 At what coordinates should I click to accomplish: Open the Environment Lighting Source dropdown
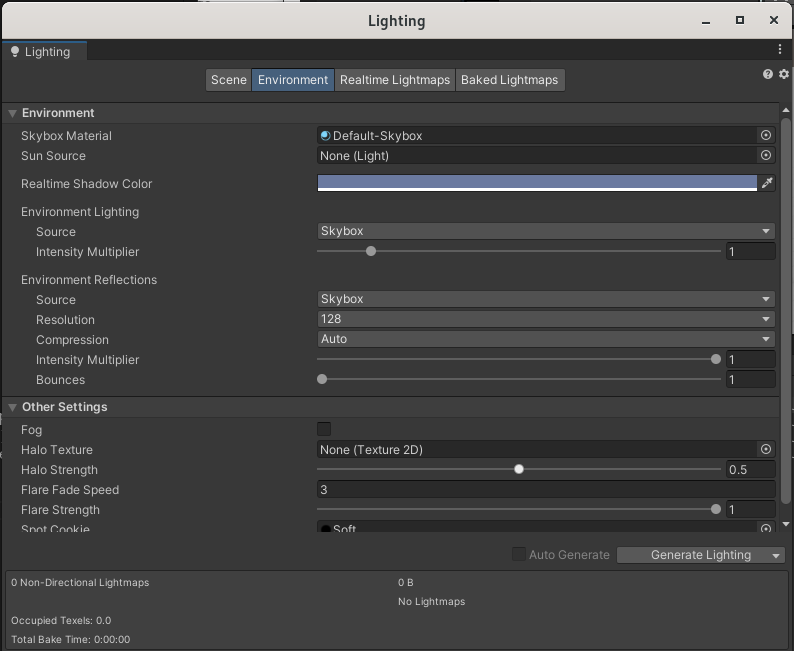tap(546, 231)
